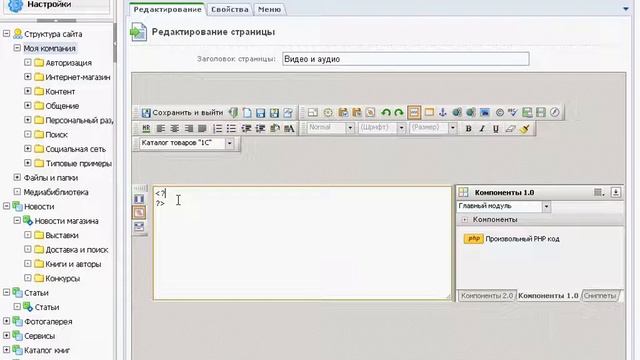This screenshot has height=360, width=640.
Task: Insert a special character via the © icon
Action: pos(499,112)
